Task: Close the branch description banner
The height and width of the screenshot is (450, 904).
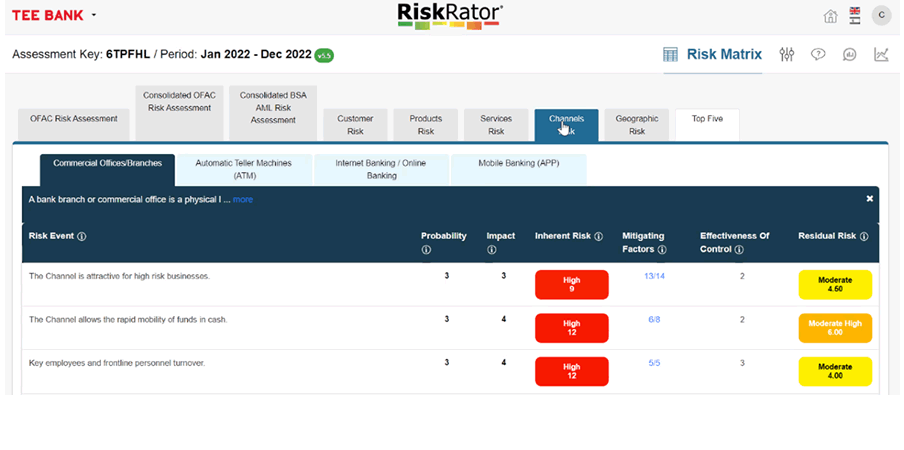Action: coord(869,199)
